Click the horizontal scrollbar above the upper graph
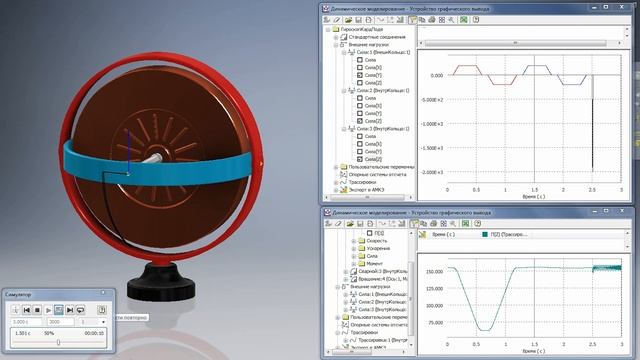This screenshot has height=360, width=640. (516, 43)
